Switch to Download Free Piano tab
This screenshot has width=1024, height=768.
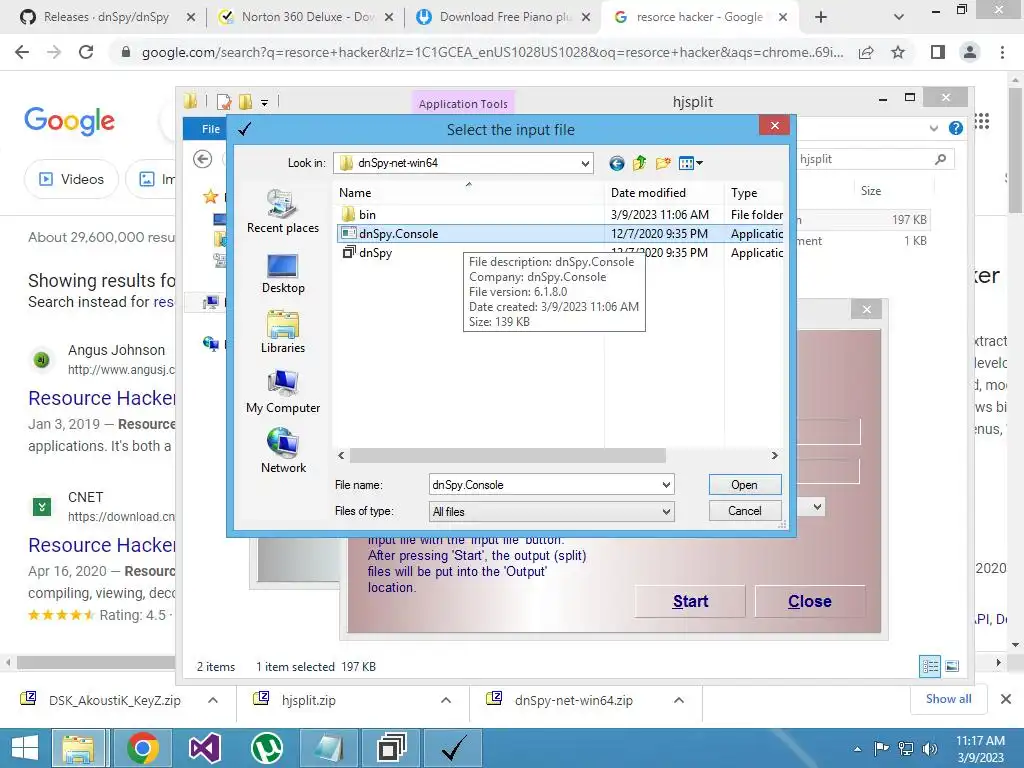tap(504, 17)
